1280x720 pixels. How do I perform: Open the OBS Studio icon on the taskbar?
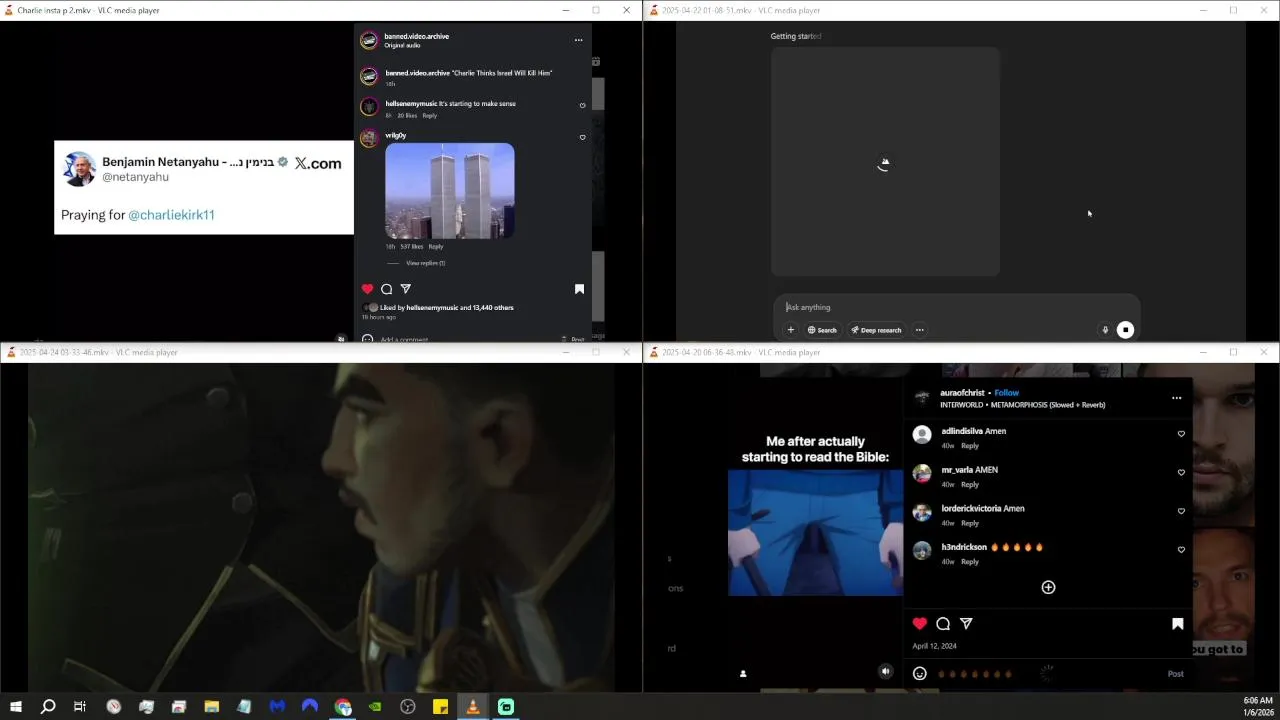point(408,707)
